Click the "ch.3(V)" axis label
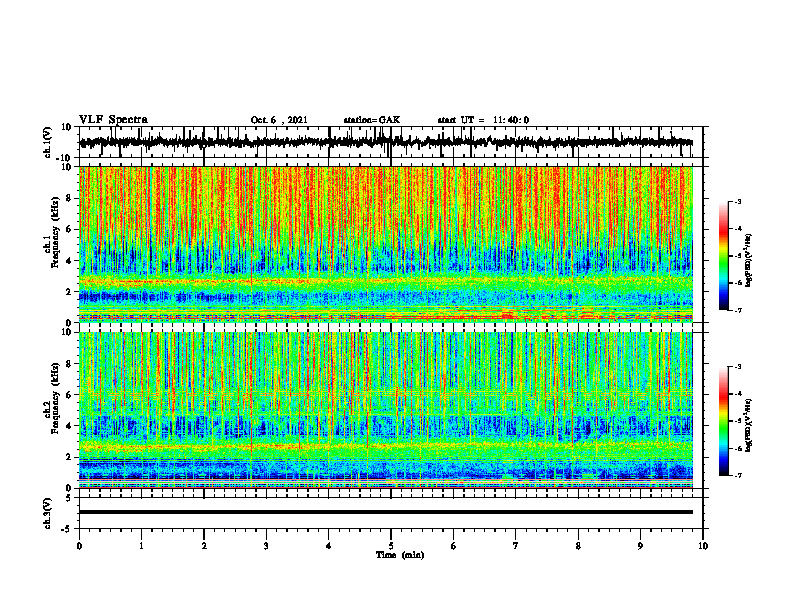Screen dimensions: 792x612 (x=48, y=514)
